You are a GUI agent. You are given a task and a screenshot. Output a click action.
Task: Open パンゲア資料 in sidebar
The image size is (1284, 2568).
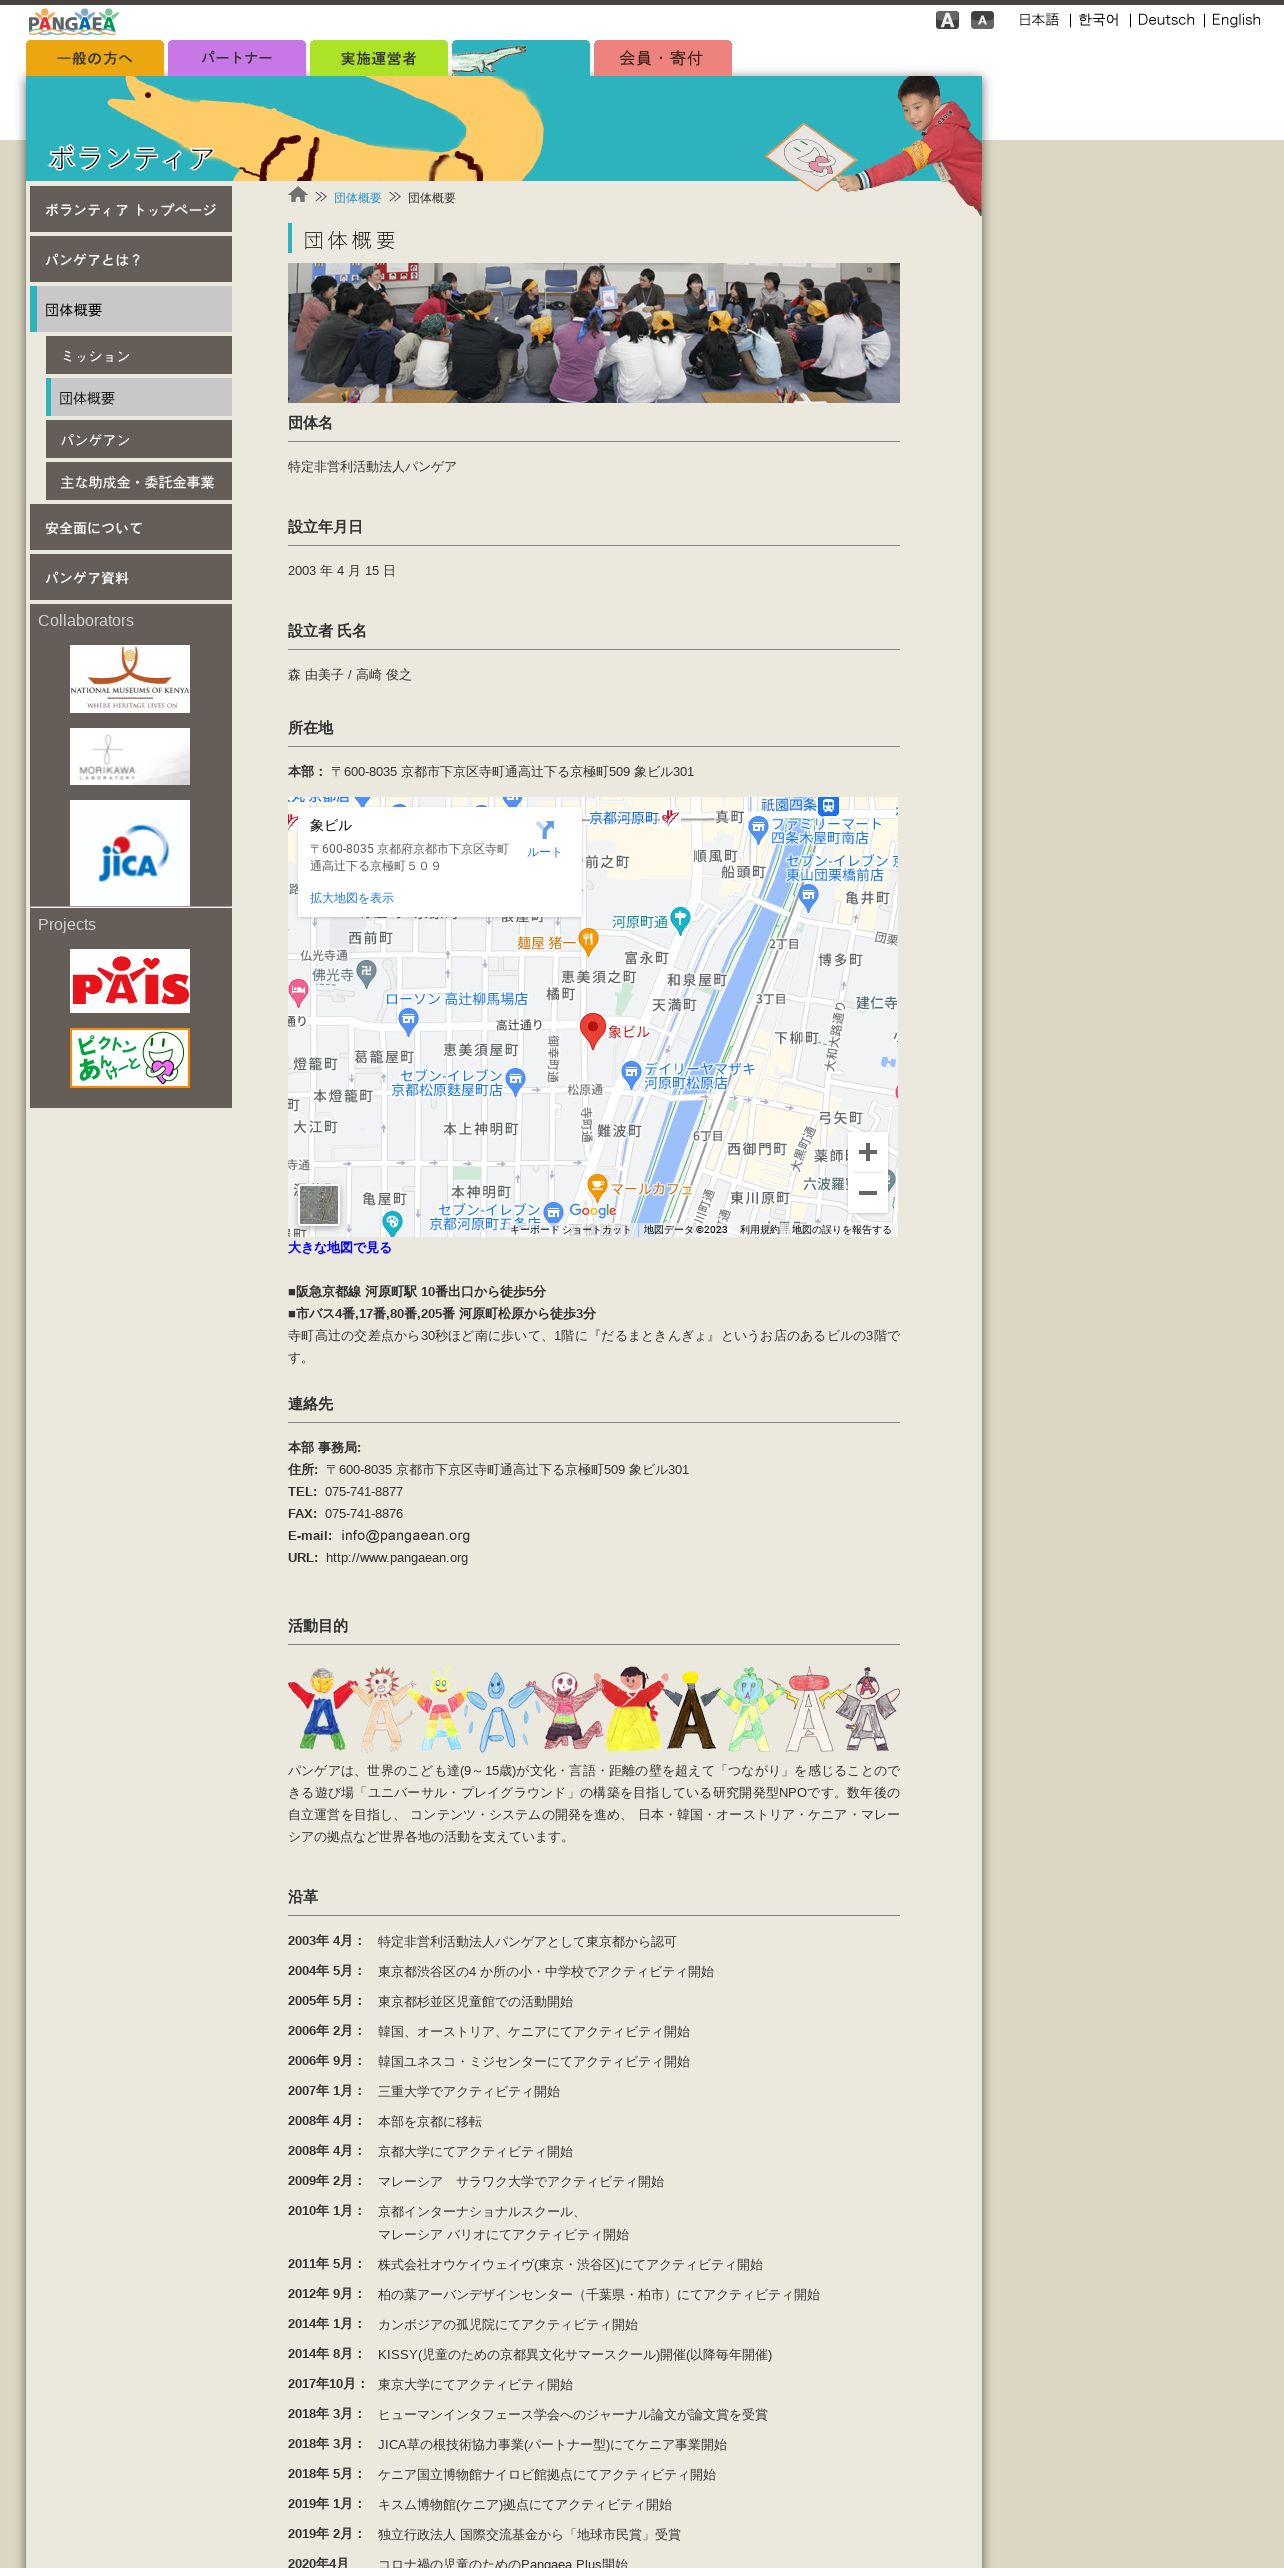click(x=131, y=577)
